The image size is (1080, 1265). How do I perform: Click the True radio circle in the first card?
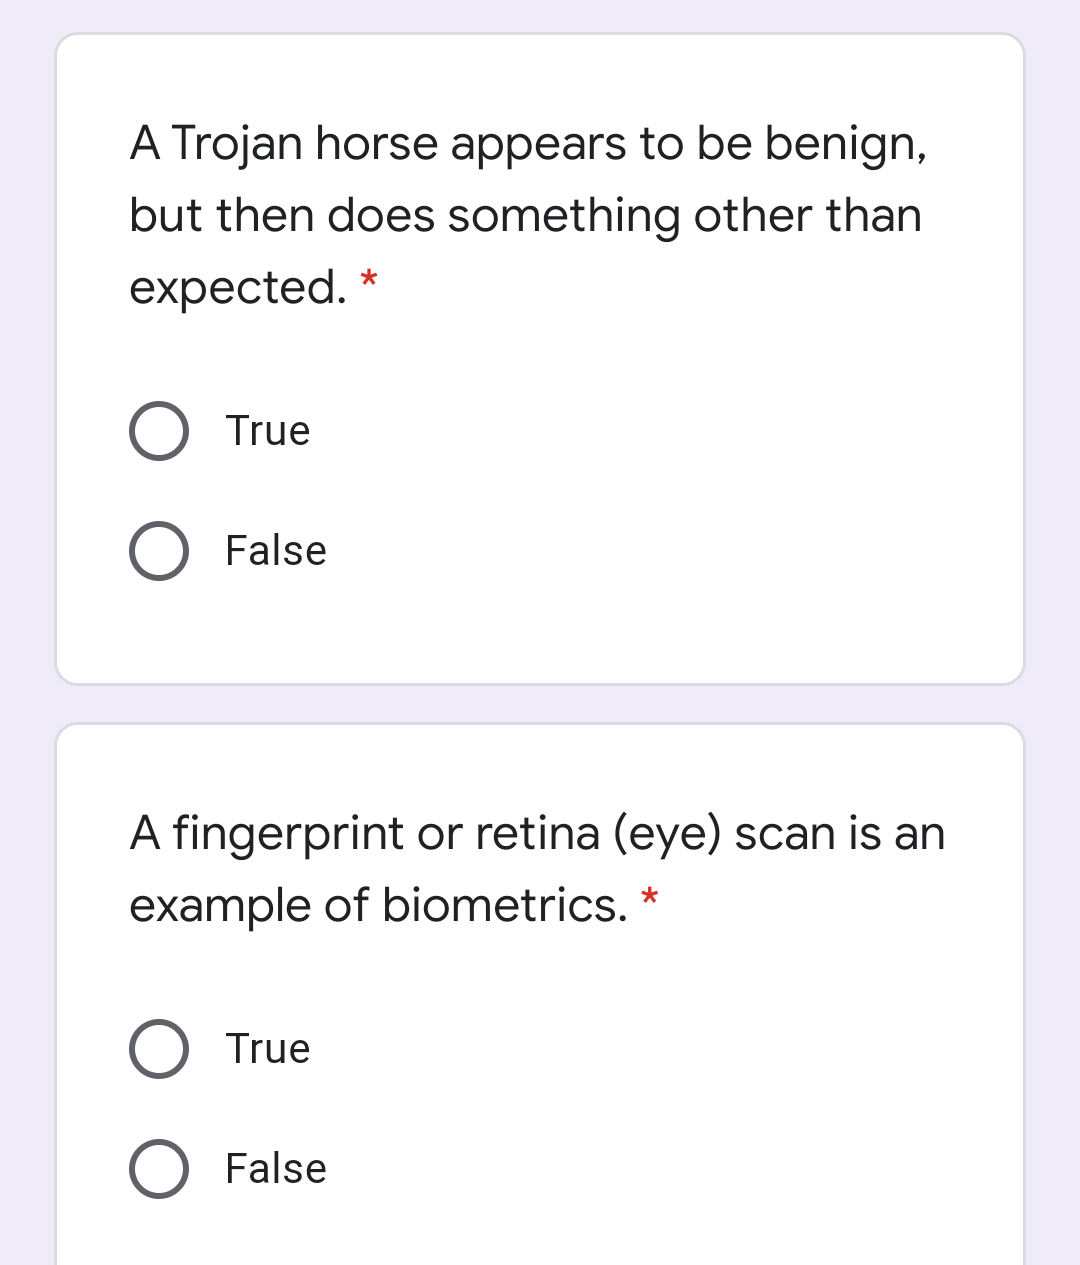pyautogui.click(x=158, y=431)
